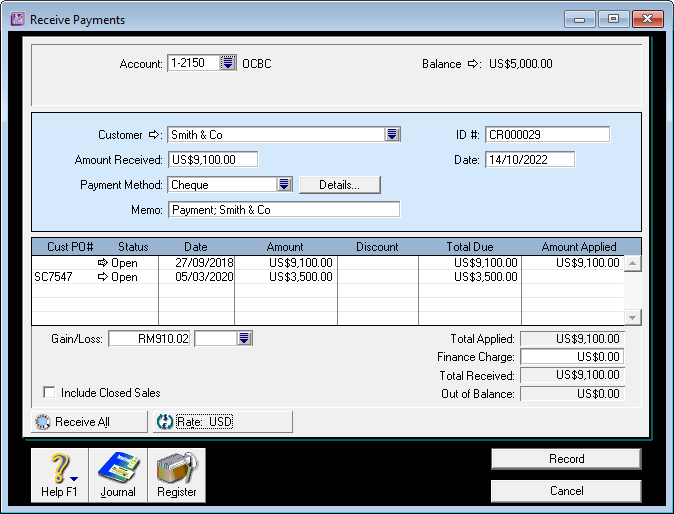Click Customer zoom arrow beside label
Viewport: 674px width, 514px height.
click(x=155, y=135)
